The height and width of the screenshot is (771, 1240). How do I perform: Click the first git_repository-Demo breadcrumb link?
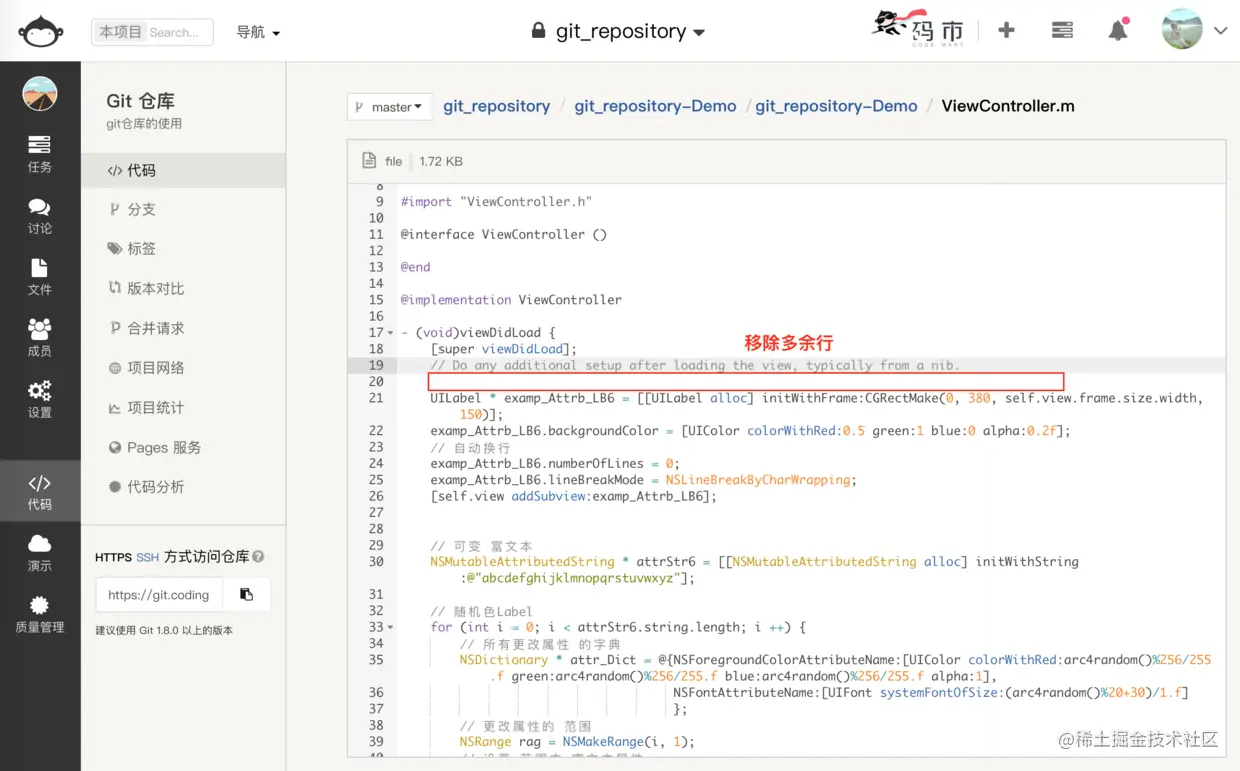click(x=655, y=106)
